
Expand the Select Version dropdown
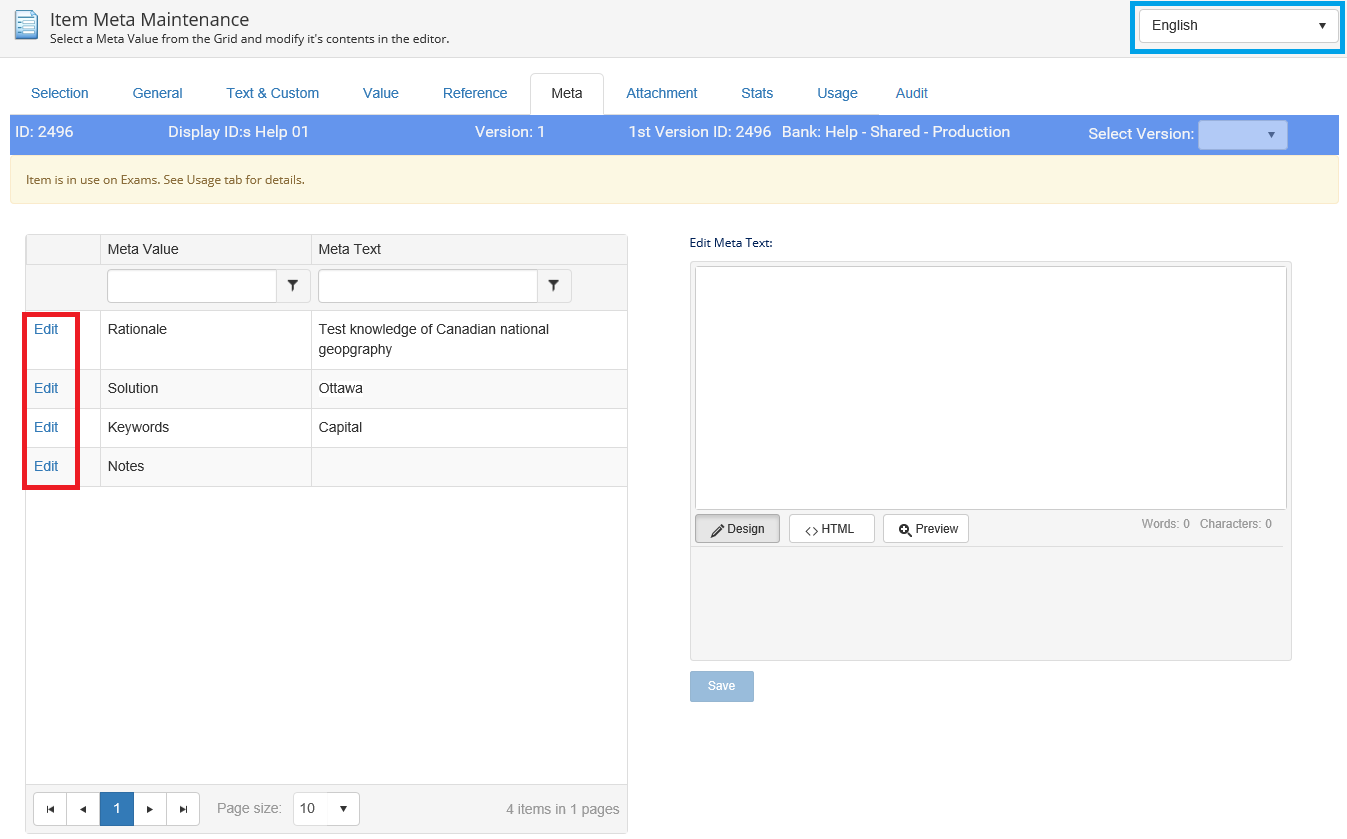[1242, 135]
